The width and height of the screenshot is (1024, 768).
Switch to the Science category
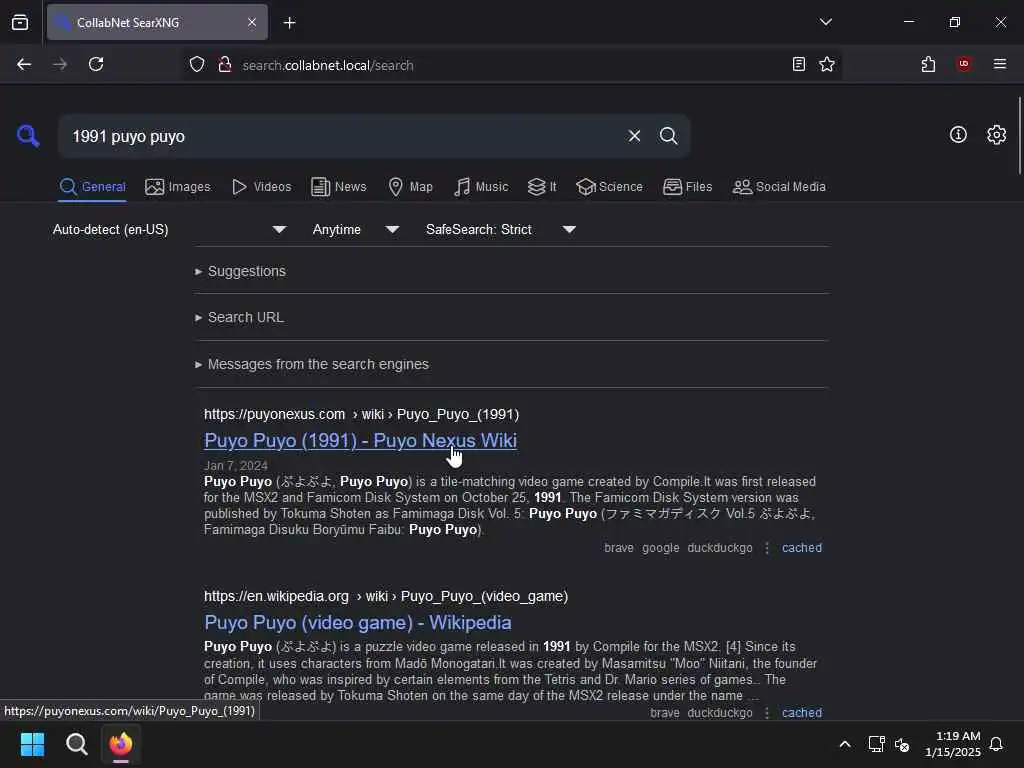pos(609,187)
